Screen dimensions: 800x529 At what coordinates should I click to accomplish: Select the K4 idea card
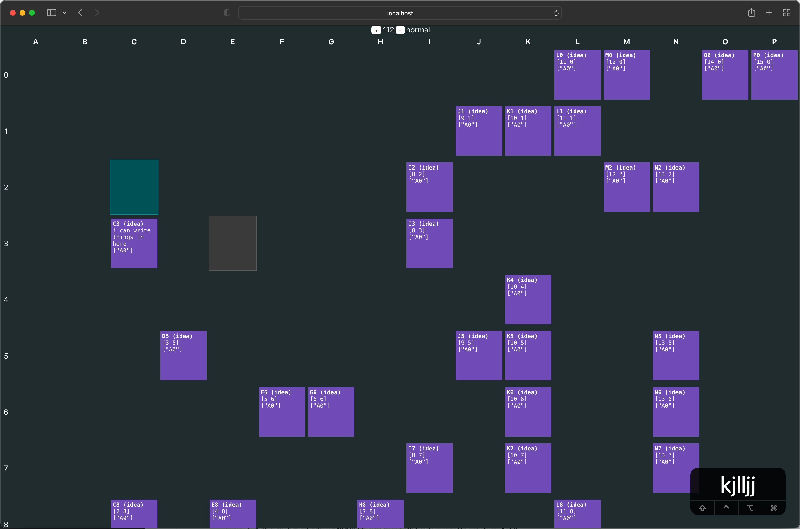pos(528,299)
